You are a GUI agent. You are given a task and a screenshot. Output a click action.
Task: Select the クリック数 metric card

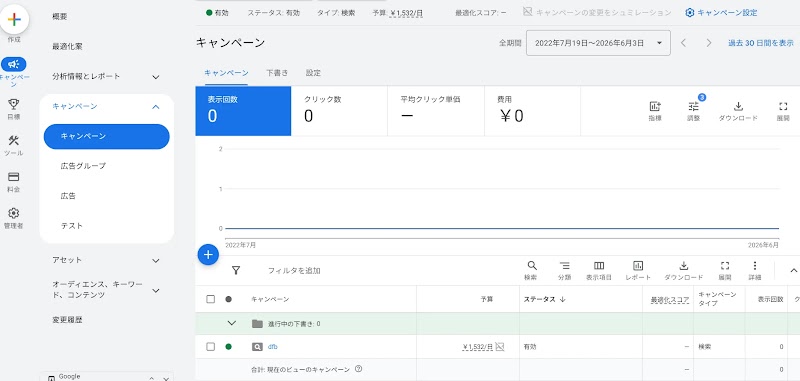[x=339, y=111]
